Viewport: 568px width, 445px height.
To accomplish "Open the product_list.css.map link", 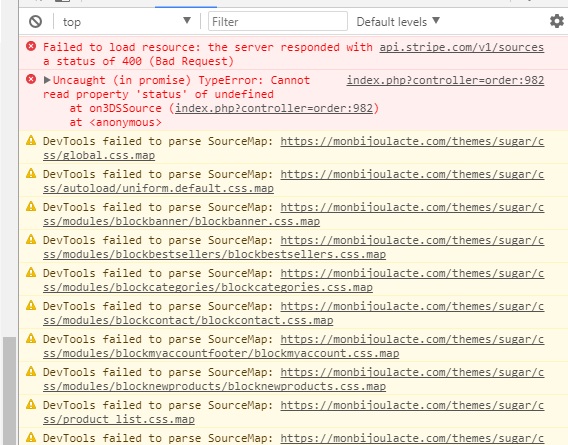I will [293, 412].
